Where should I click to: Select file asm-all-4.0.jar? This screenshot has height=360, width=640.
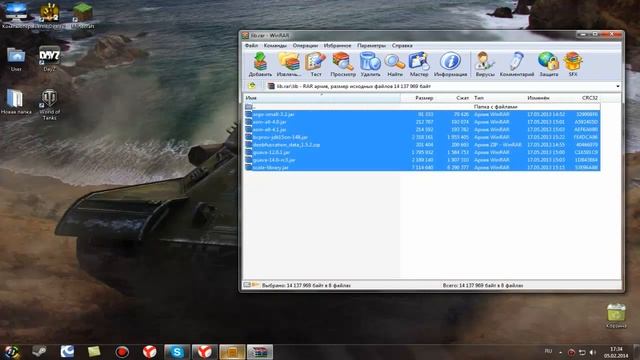pos(422,122)
